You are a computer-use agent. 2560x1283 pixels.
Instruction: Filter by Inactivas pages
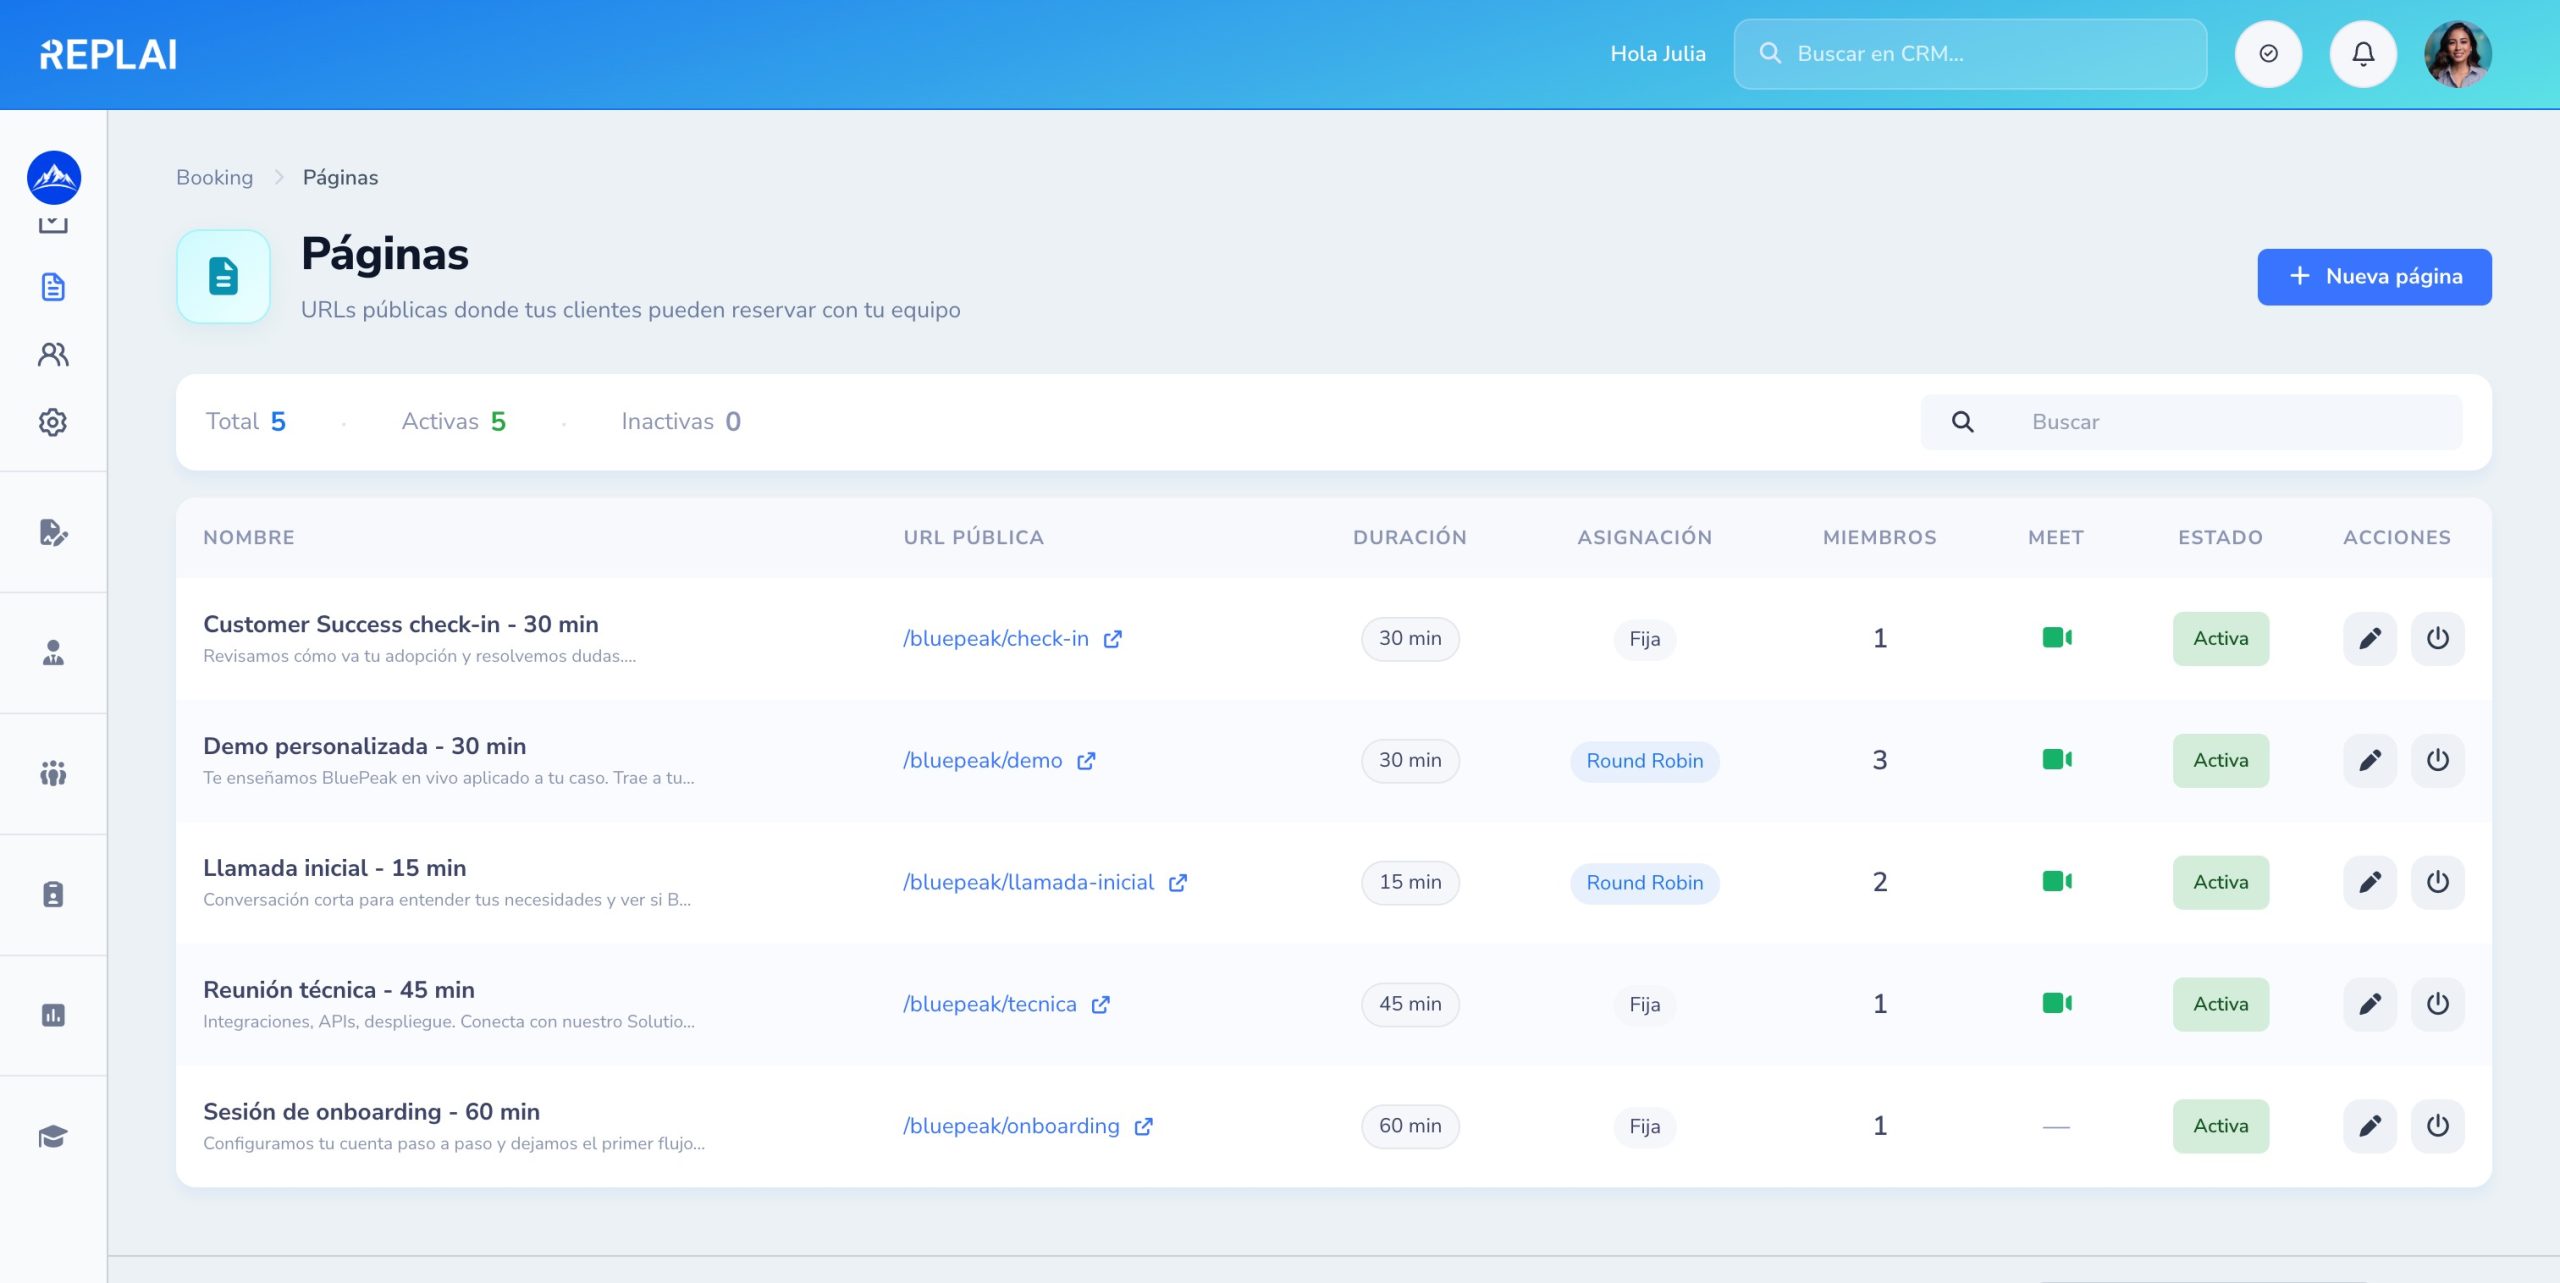pos(681,422)
